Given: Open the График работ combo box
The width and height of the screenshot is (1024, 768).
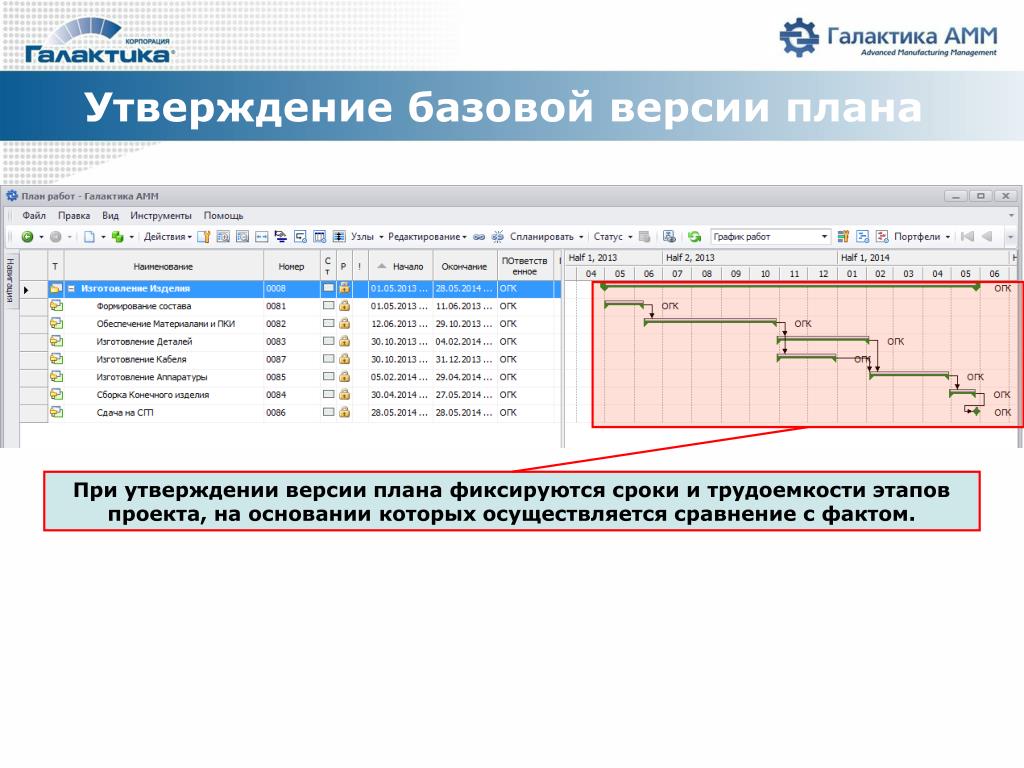Looking at the screenshot, I should pos(771,236).
